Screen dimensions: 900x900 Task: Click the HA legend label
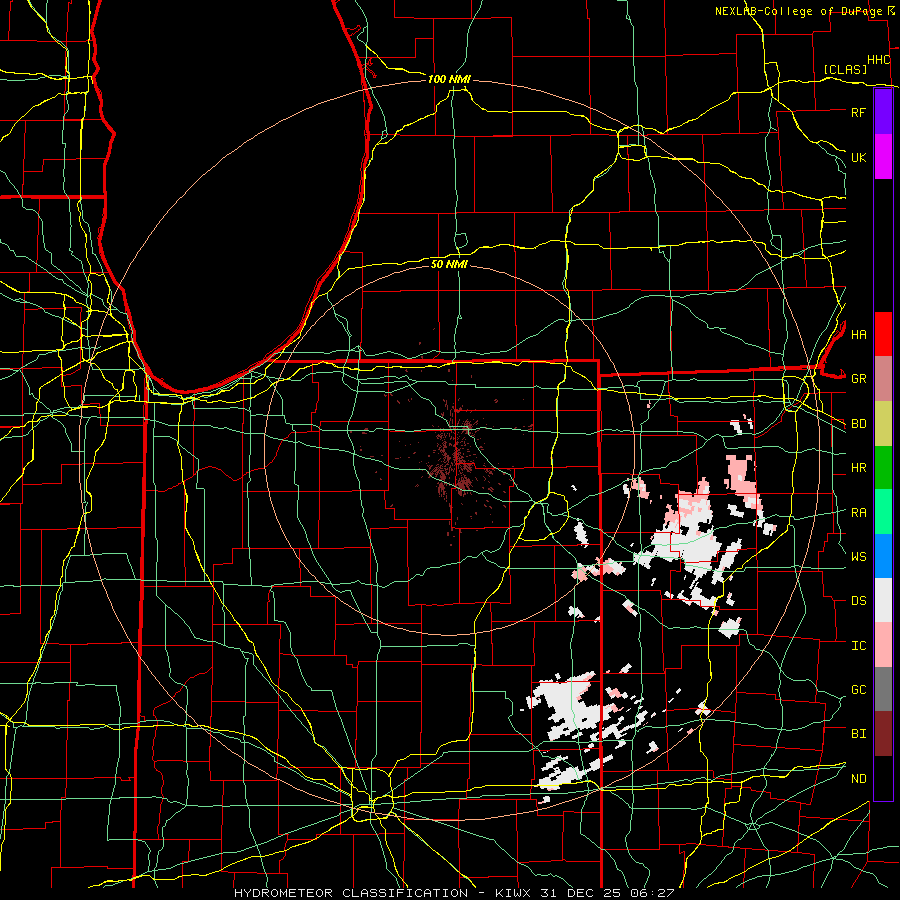click(x=859, y=335)
